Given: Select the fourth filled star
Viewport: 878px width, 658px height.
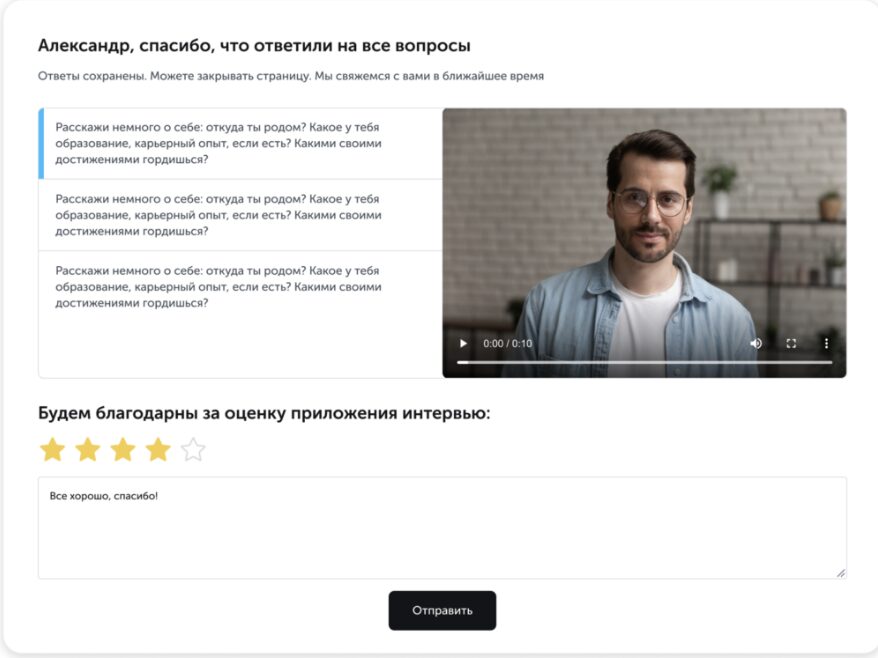Looking at the screenshot, I should click(158, 450).
